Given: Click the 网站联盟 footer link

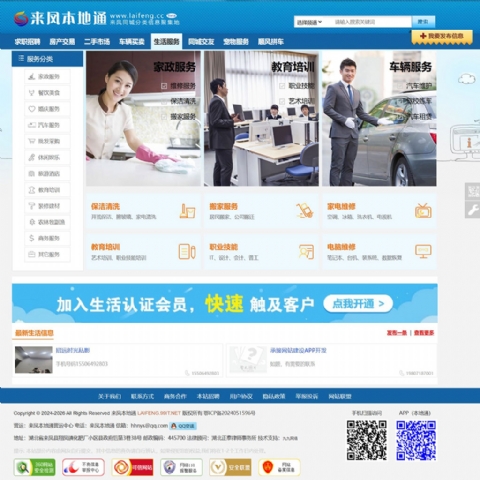Looking at the screenshot, I should point(340,396).
